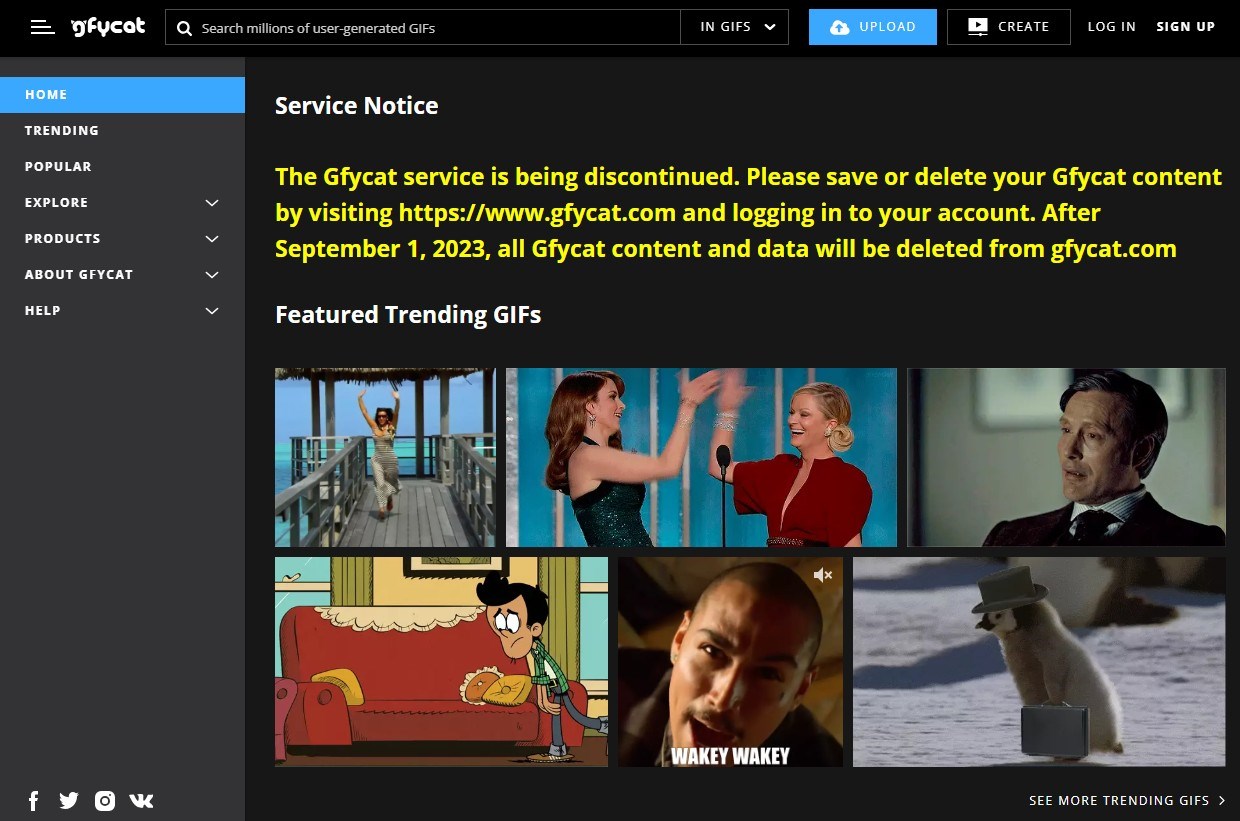Viewport: 1240px width, 821px height.
Task: Click the Log In link
Action: 1112,27
